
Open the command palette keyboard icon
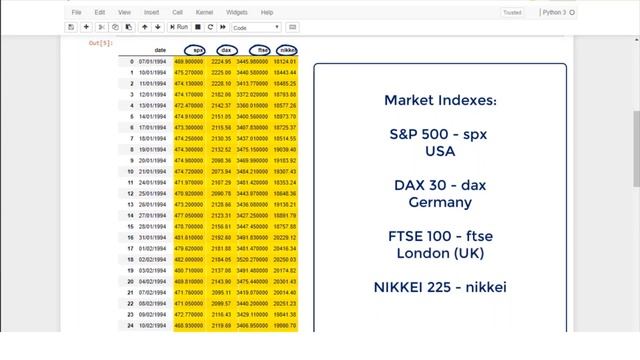coord(292,27)
